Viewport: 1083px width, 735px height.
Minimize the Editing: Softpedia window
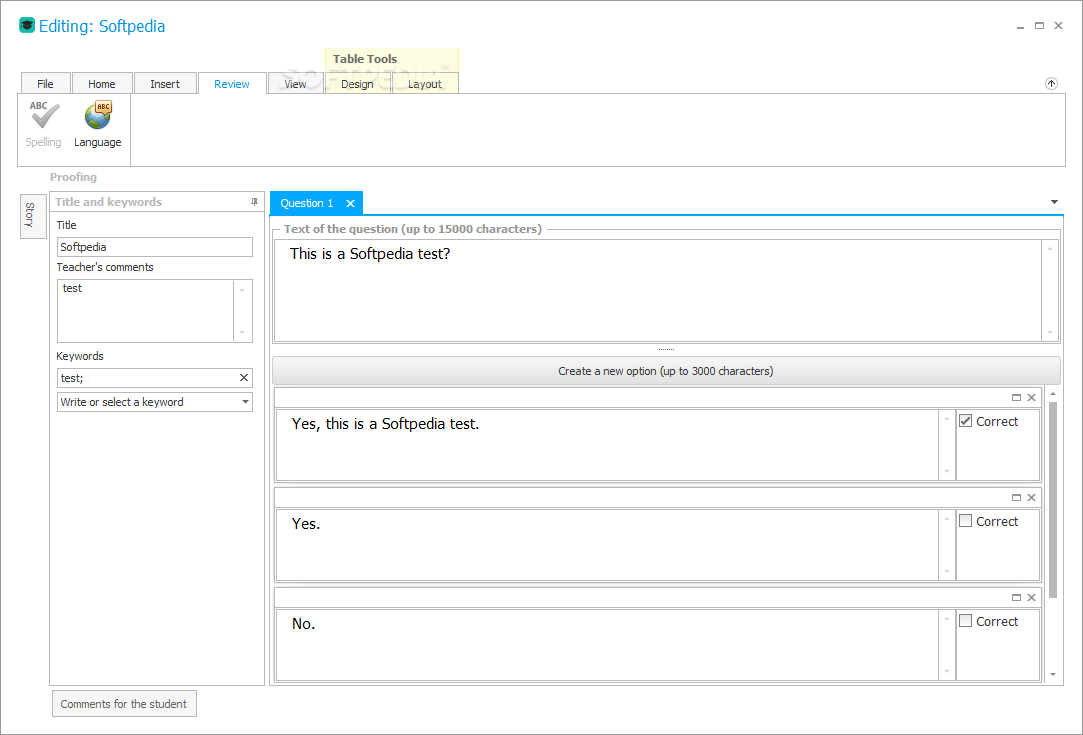[x=1020, y=26]
